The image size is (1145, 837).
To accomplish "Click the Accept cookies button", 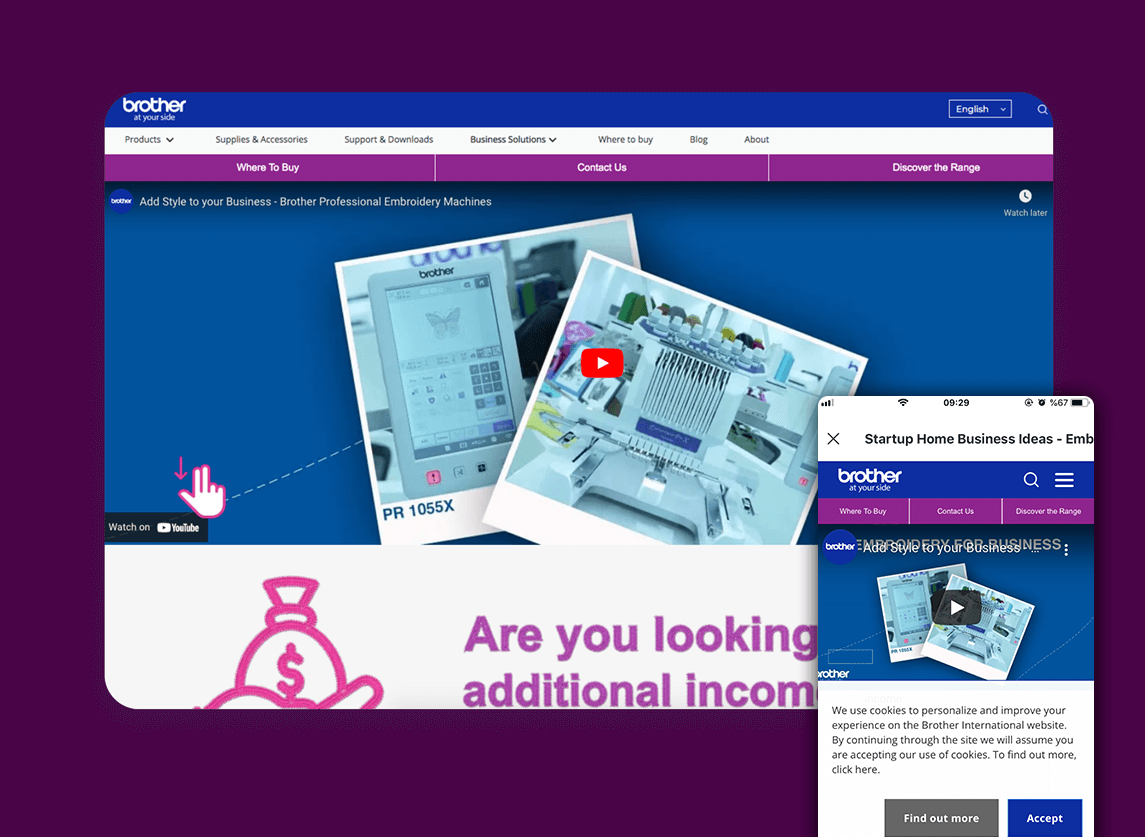I will 1044,818.
